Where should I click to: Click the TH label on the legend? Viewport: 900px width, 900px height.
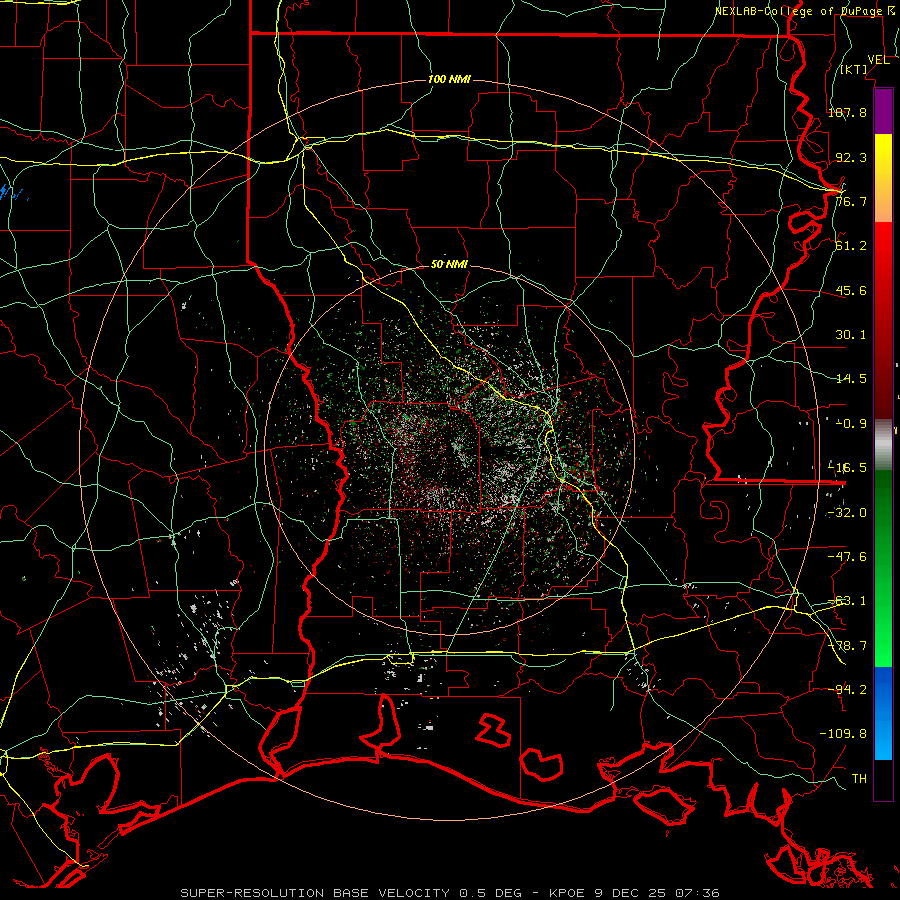click(x=859, y=779)
